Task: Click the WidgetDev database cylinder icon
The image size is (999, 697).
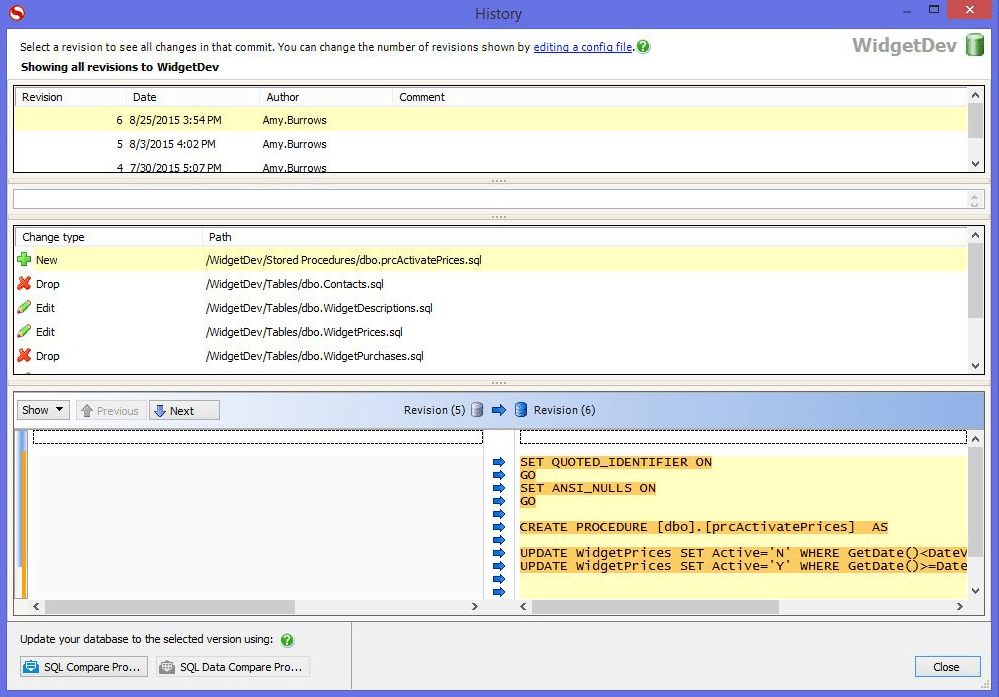Action: point(975,45)
